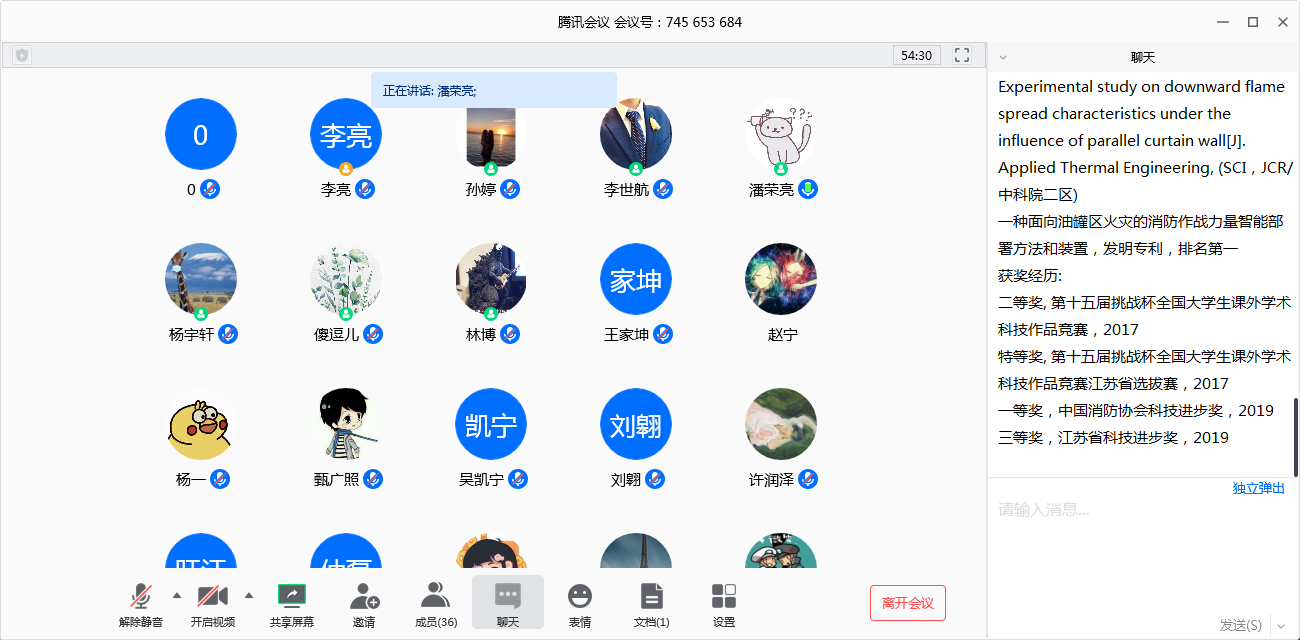The image size is (1300, 640).
Task: Click the security shield icon at top left
Action: 22,56
